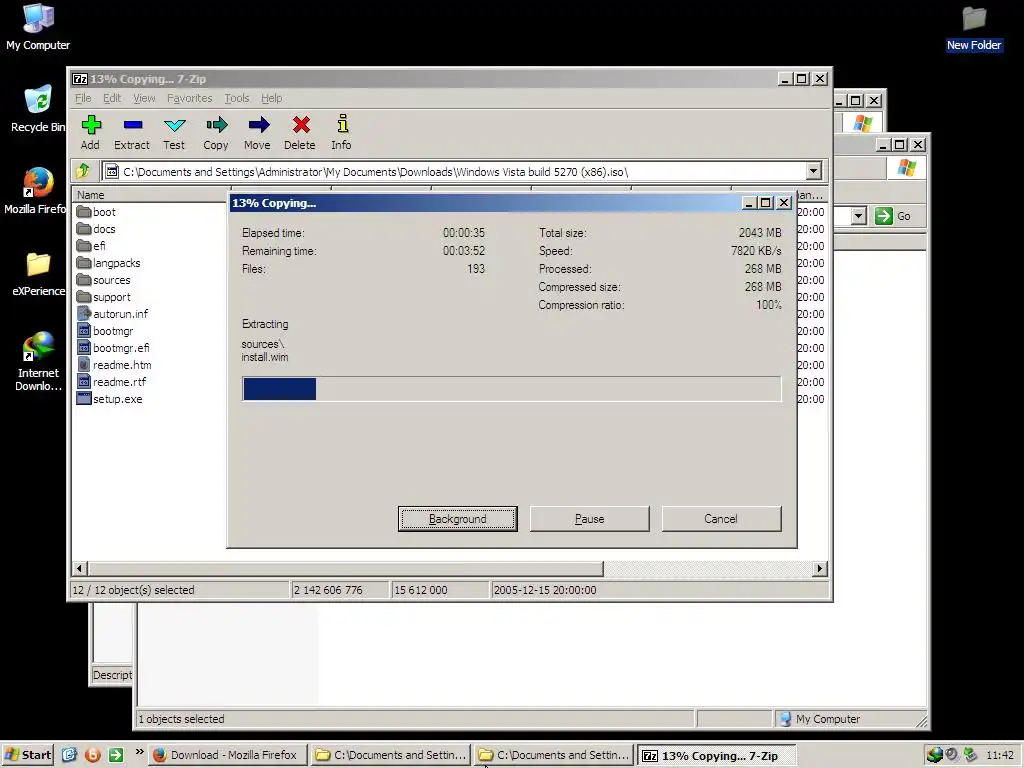Click '2 142 606 776' in status bar
The width and height of the screenshot is (1024, 768).
[x=328, y=590]
